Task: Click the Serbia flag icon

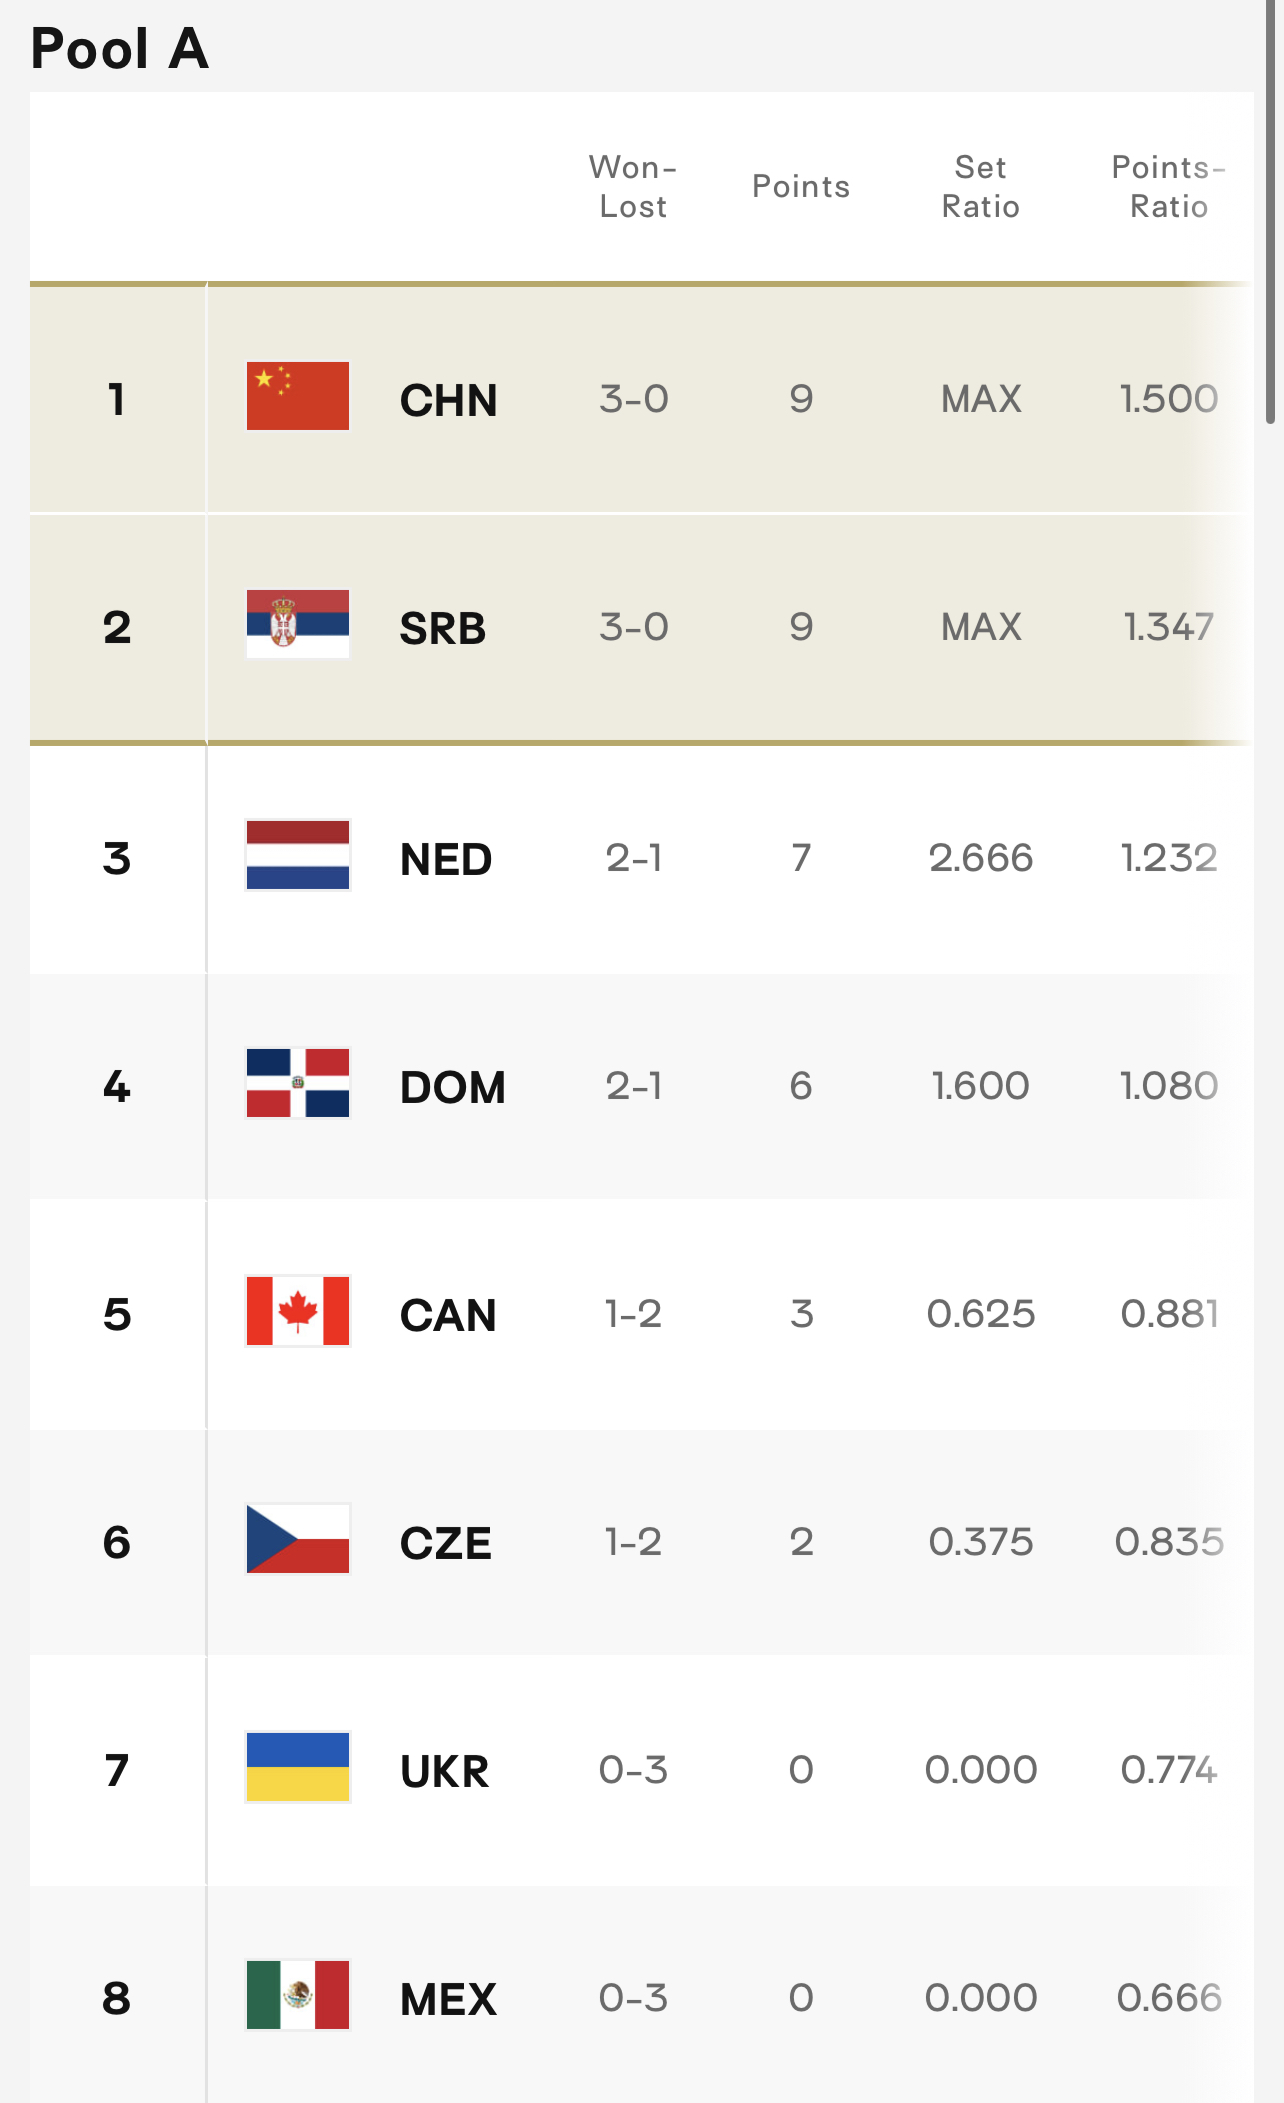Action: pyautogui.click(x=298, y=625)
